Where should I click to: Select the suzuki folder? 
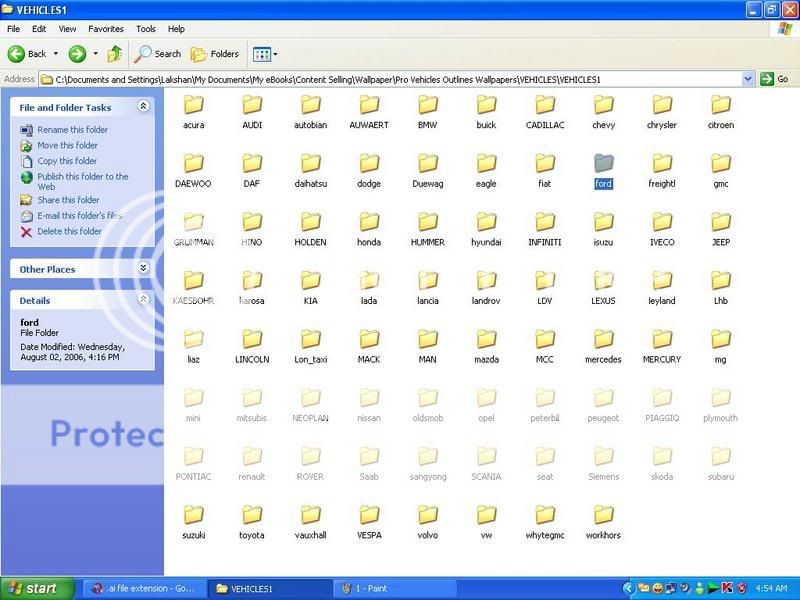pos(193,523)
